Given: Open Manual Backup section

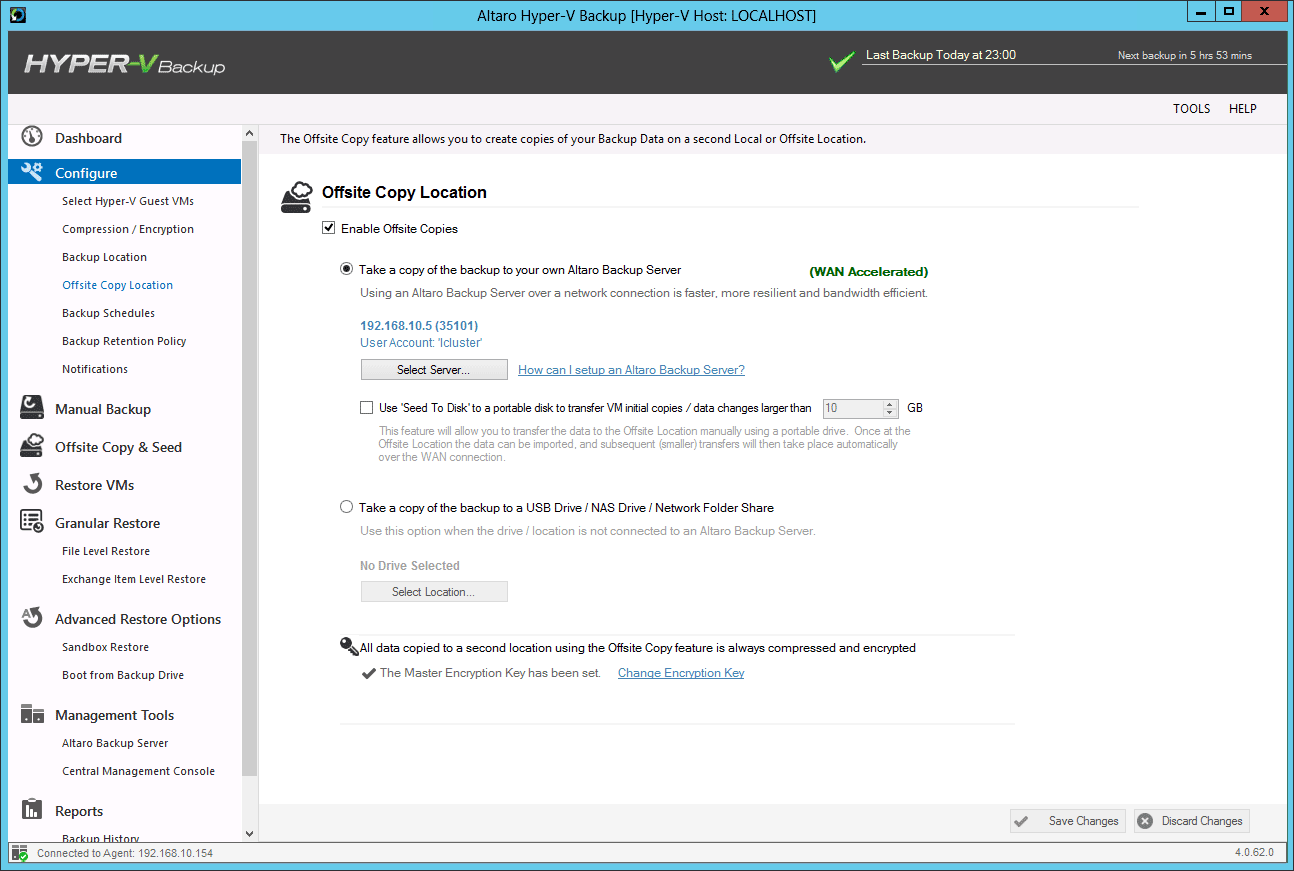Looking at the screenshot, I should point(103,409).
